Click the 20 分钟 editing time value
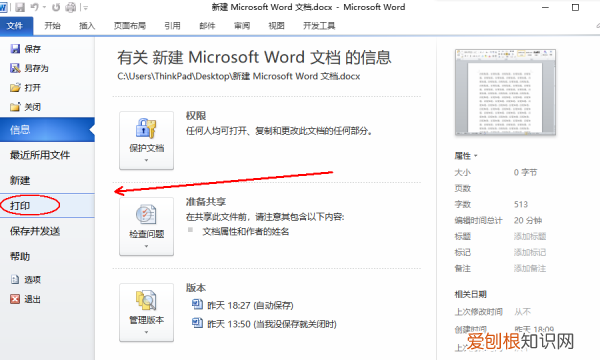 click(x=528, y=220)
